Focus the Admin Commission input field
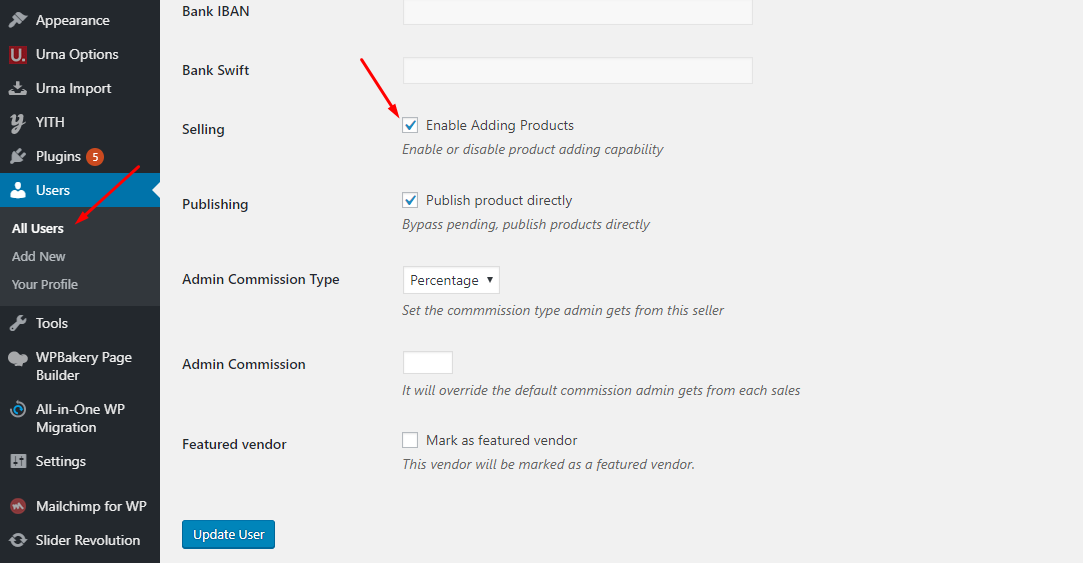This screenshot has width=1083, height=563. pyautogui.click(x=428, y=363)
